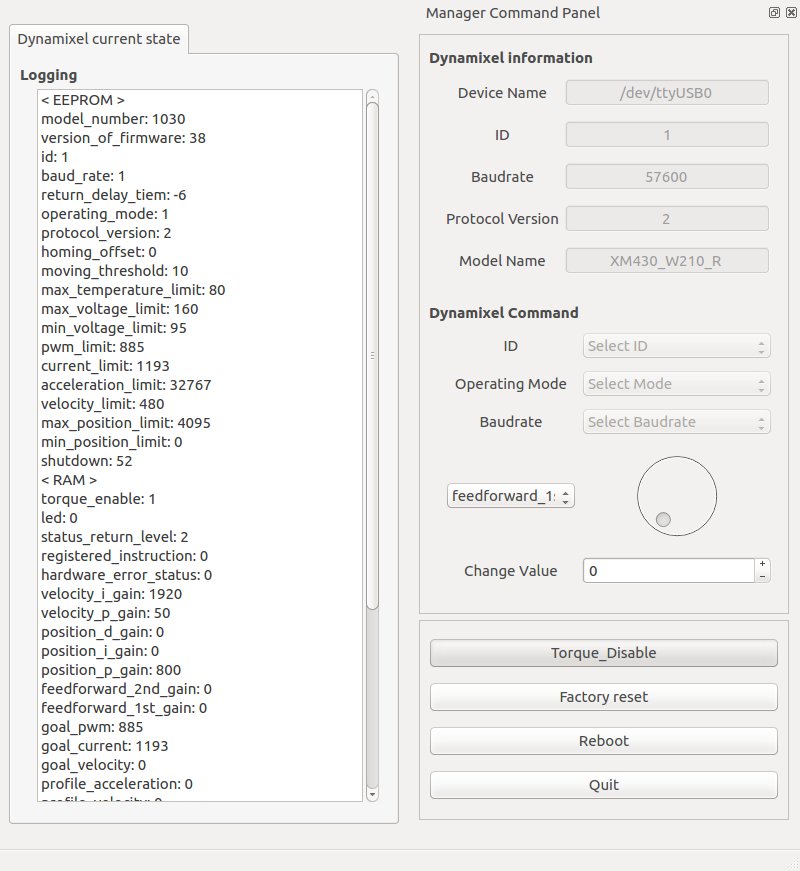
Task: Click log line 'max_temperature_limit: 80'
Action: 133,290
